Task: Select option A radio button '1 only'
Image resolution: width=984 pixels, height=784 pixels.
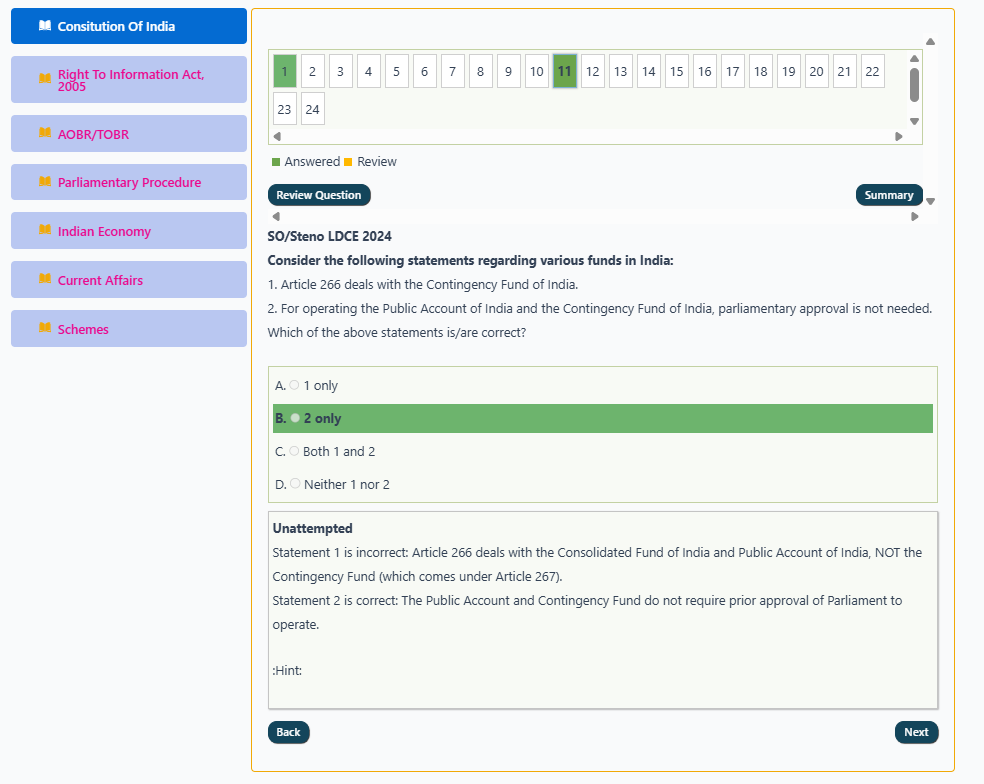Action: click(x=294, y=385)
